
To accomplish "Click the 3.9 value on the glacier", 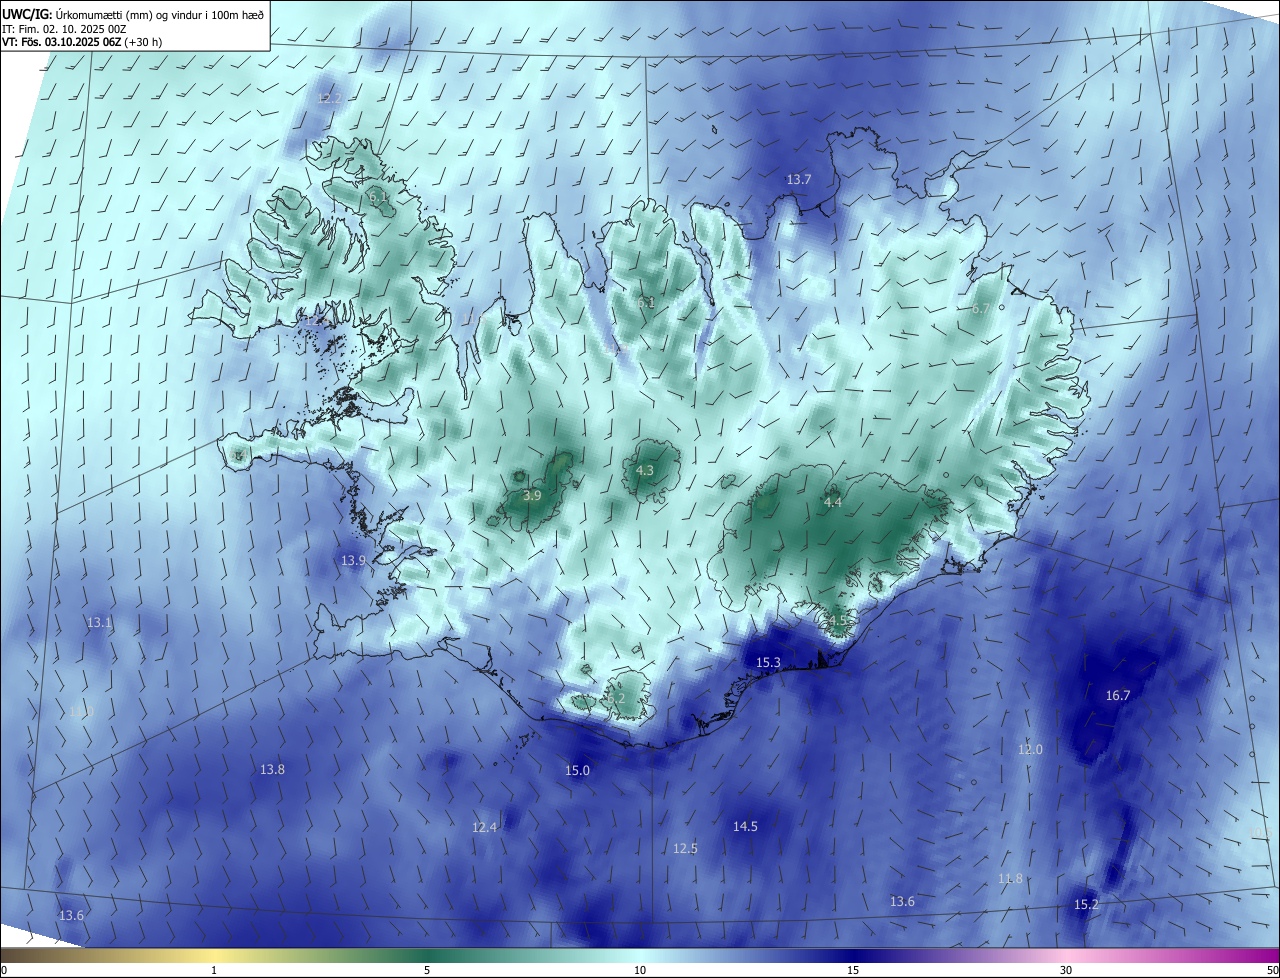I will tap(532, 495).
